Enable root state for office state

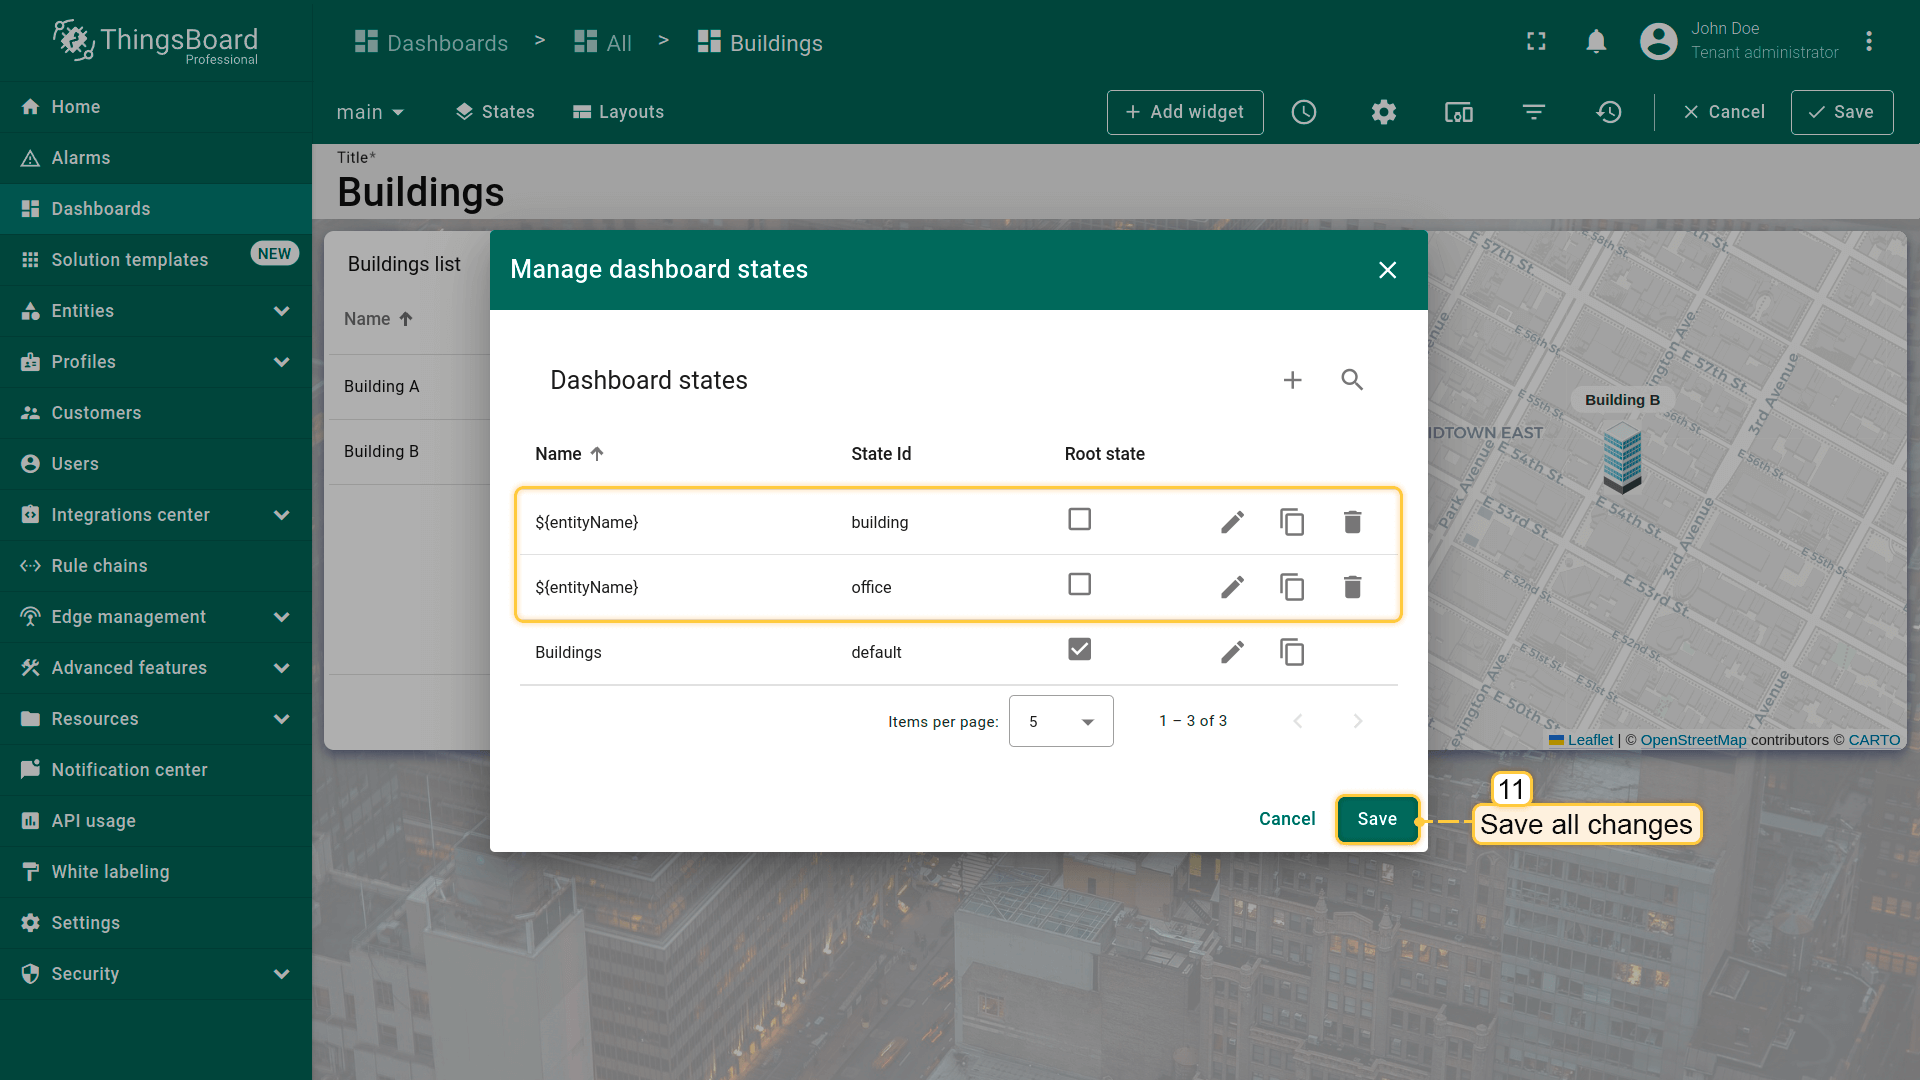1079,584
